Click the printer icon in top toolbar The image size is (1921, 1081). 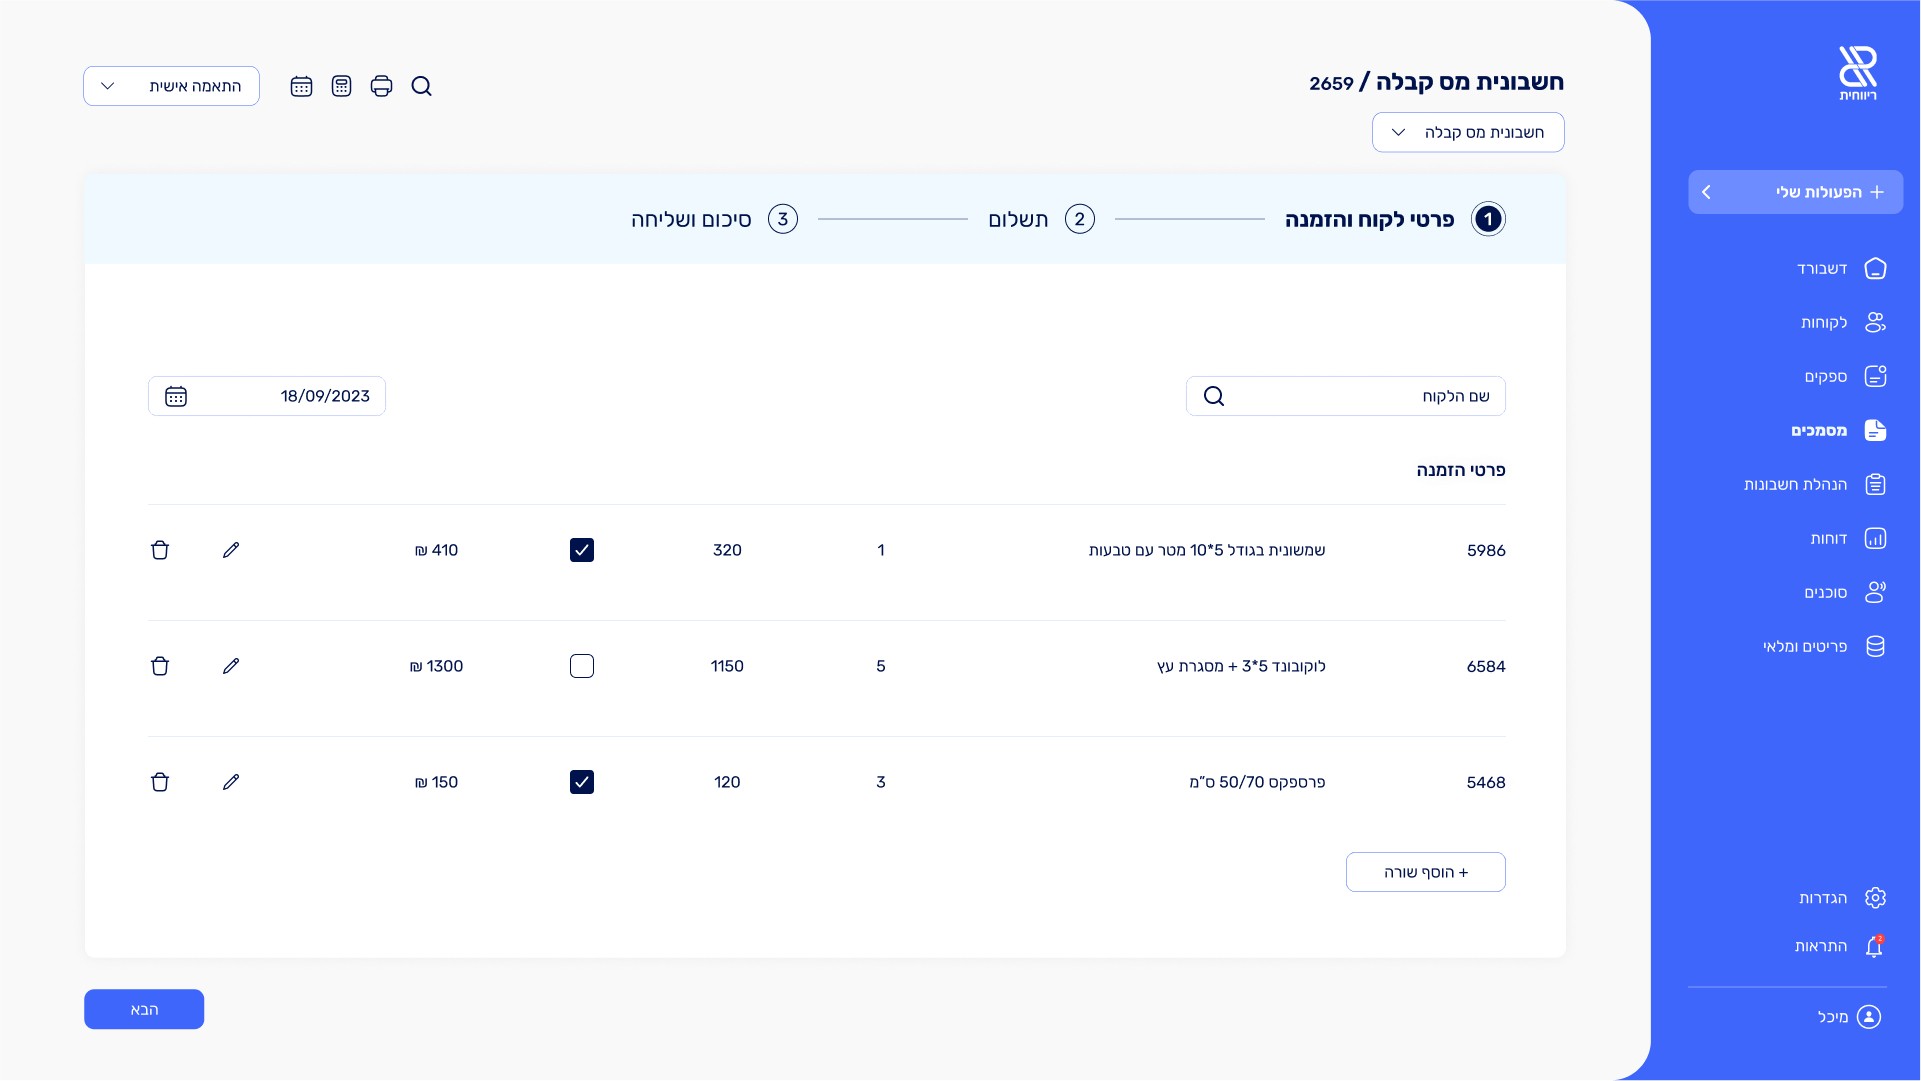381,86
